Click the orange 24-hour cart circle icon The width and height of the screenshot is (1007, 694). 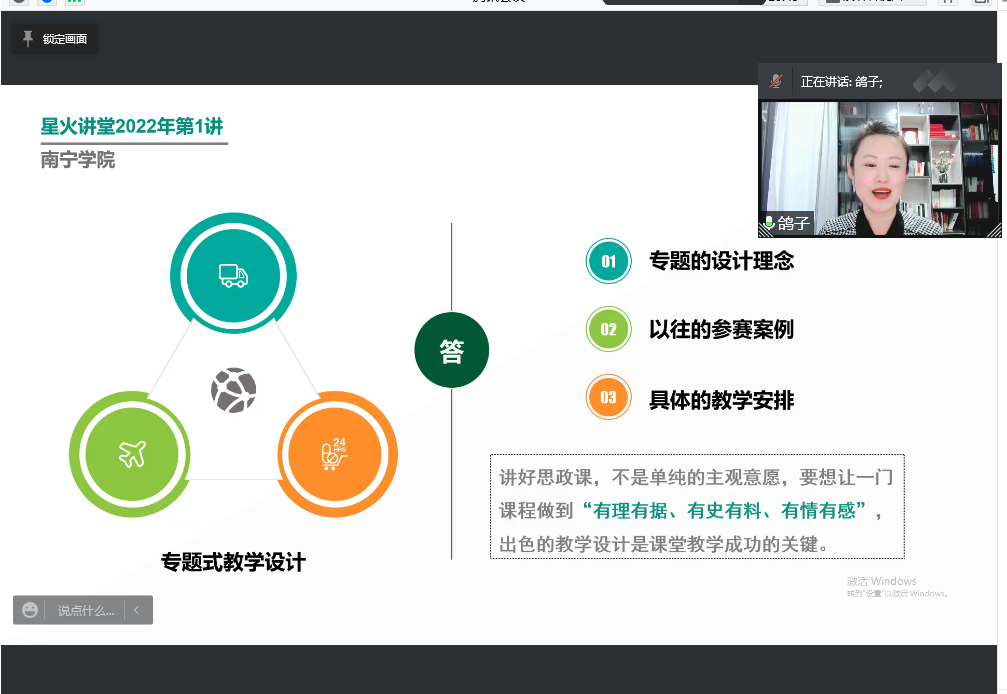pyautogui.click(x=336, y=454)
